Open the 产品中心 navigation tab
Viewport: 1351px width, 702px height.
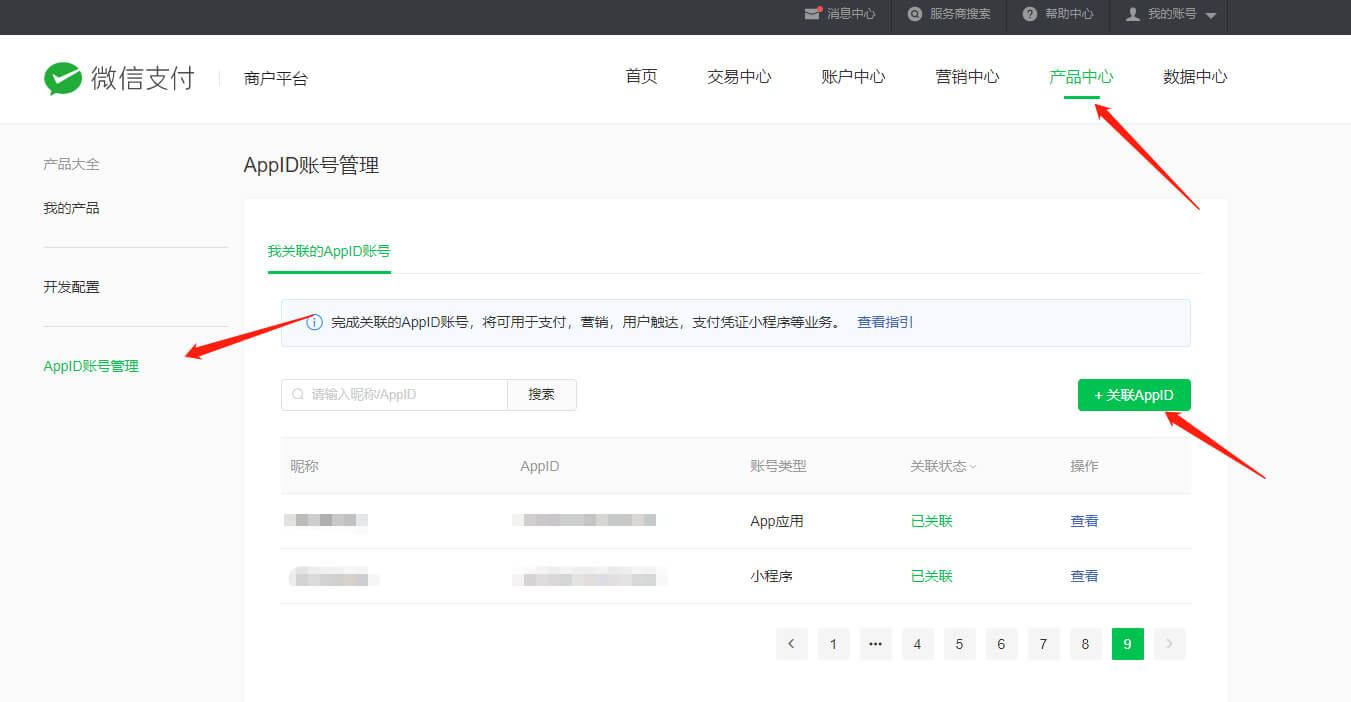coord(1081,77)
